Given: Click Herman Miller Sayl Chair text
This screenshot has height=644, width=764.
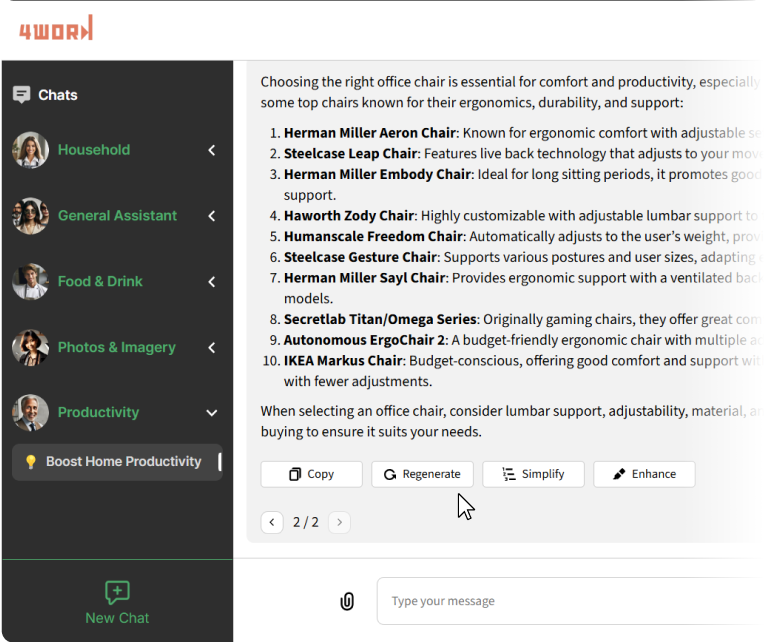Looking at the screenshot, I should 365,278.
